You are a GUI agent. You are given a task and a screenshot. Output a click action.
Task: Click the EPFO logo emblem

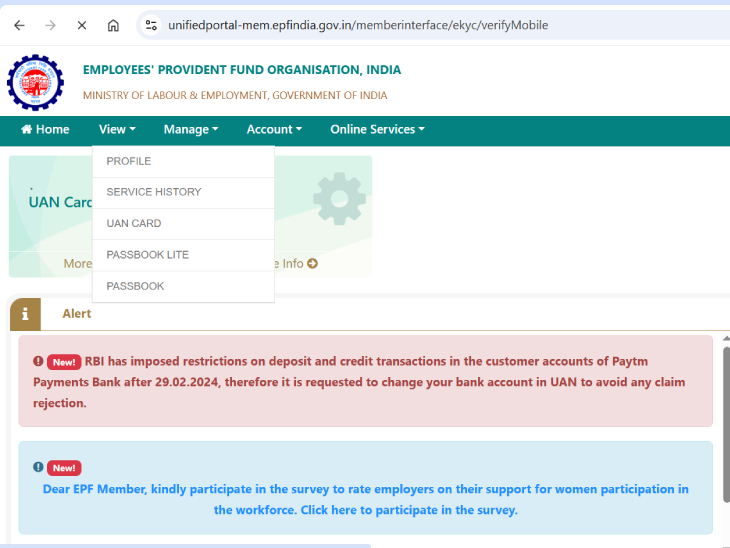pos(35,82)
